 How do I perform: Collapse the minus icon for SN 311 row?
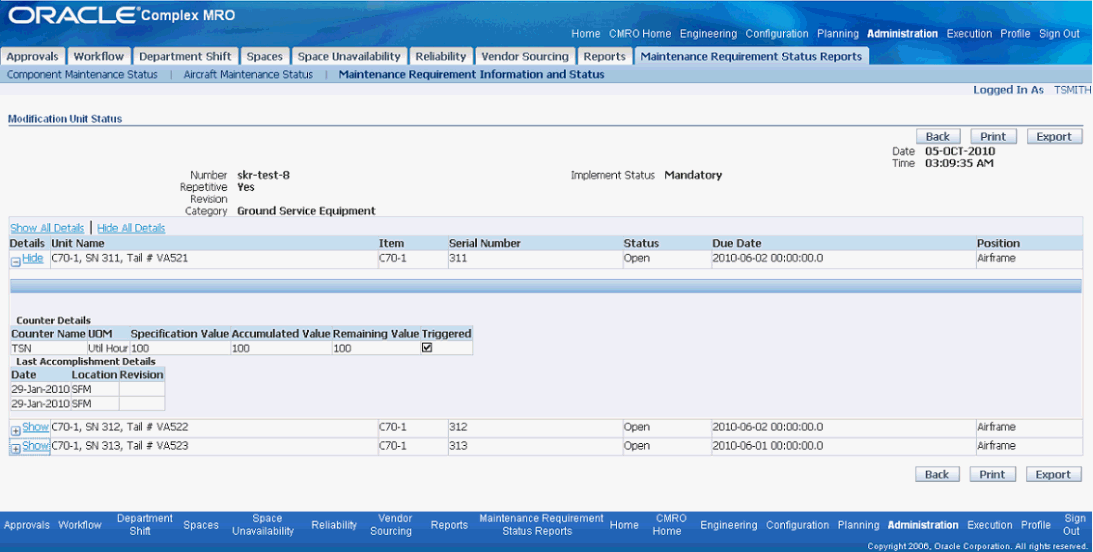[x=15, y=262]
